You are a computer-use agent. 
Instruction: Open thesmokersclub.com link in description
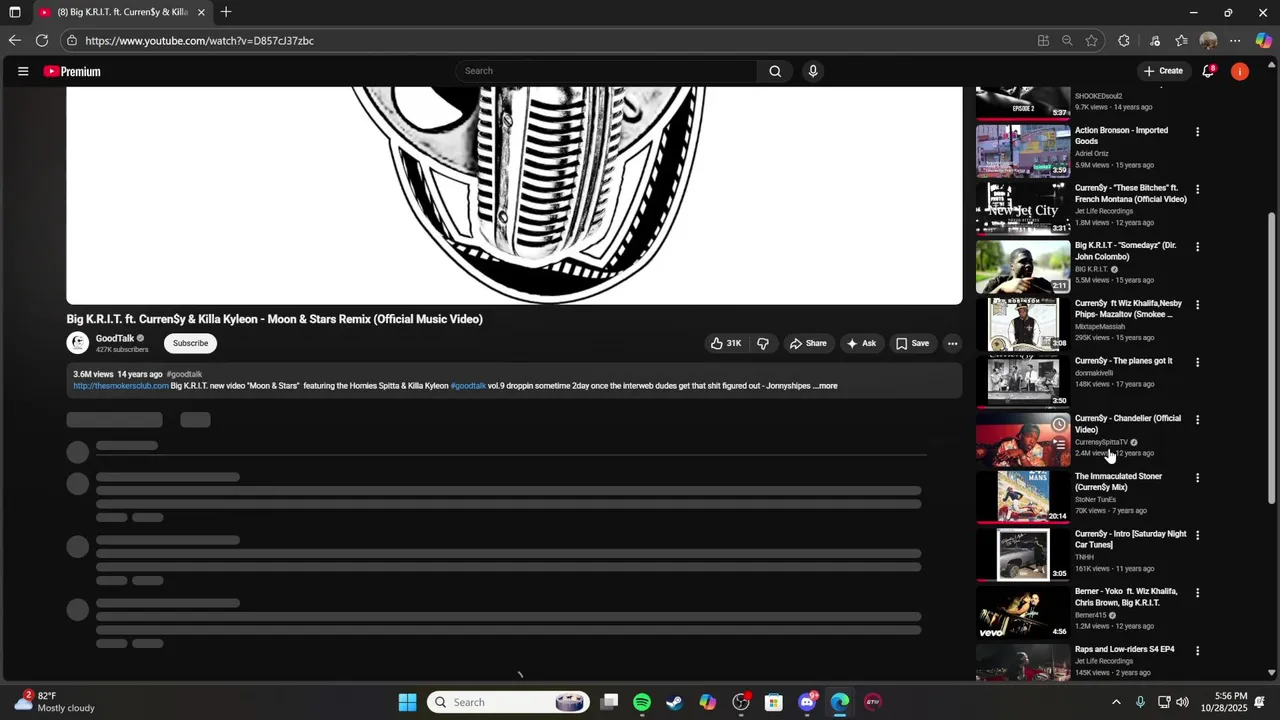pos(121,386)
